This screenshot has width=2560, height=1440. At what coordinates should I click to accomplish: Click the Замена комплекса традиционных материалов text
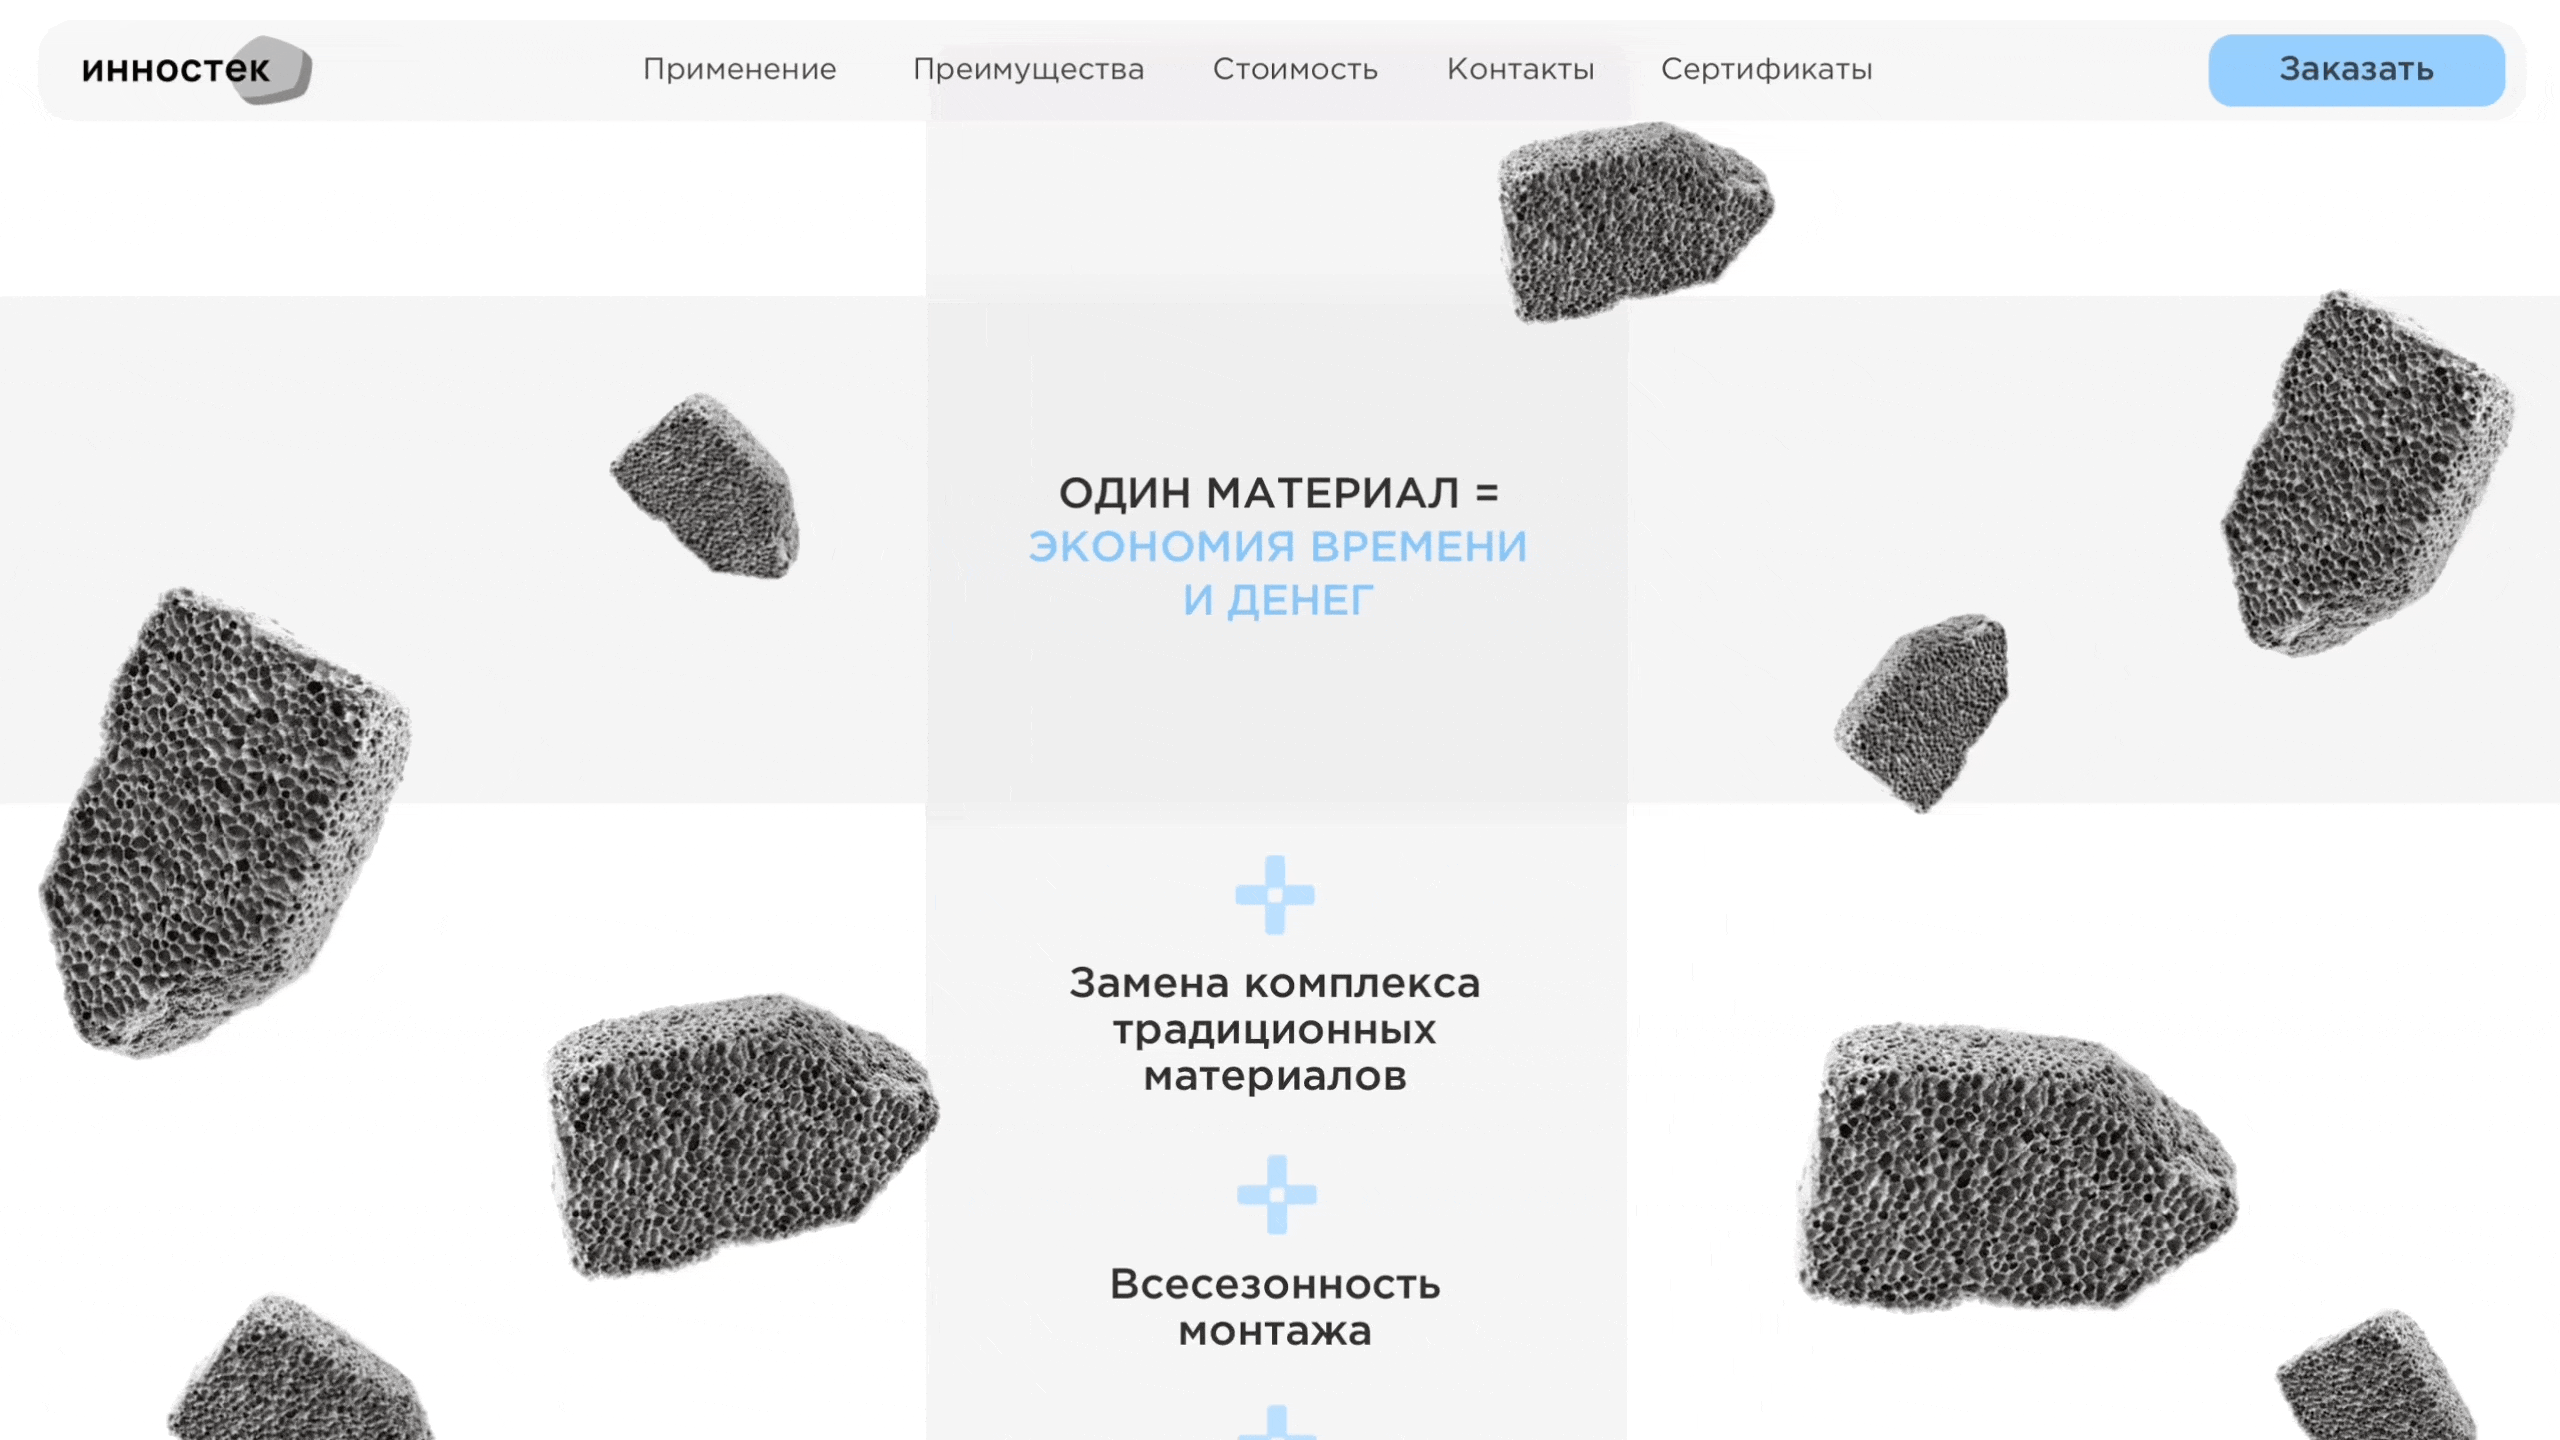coord(1275,1030)
